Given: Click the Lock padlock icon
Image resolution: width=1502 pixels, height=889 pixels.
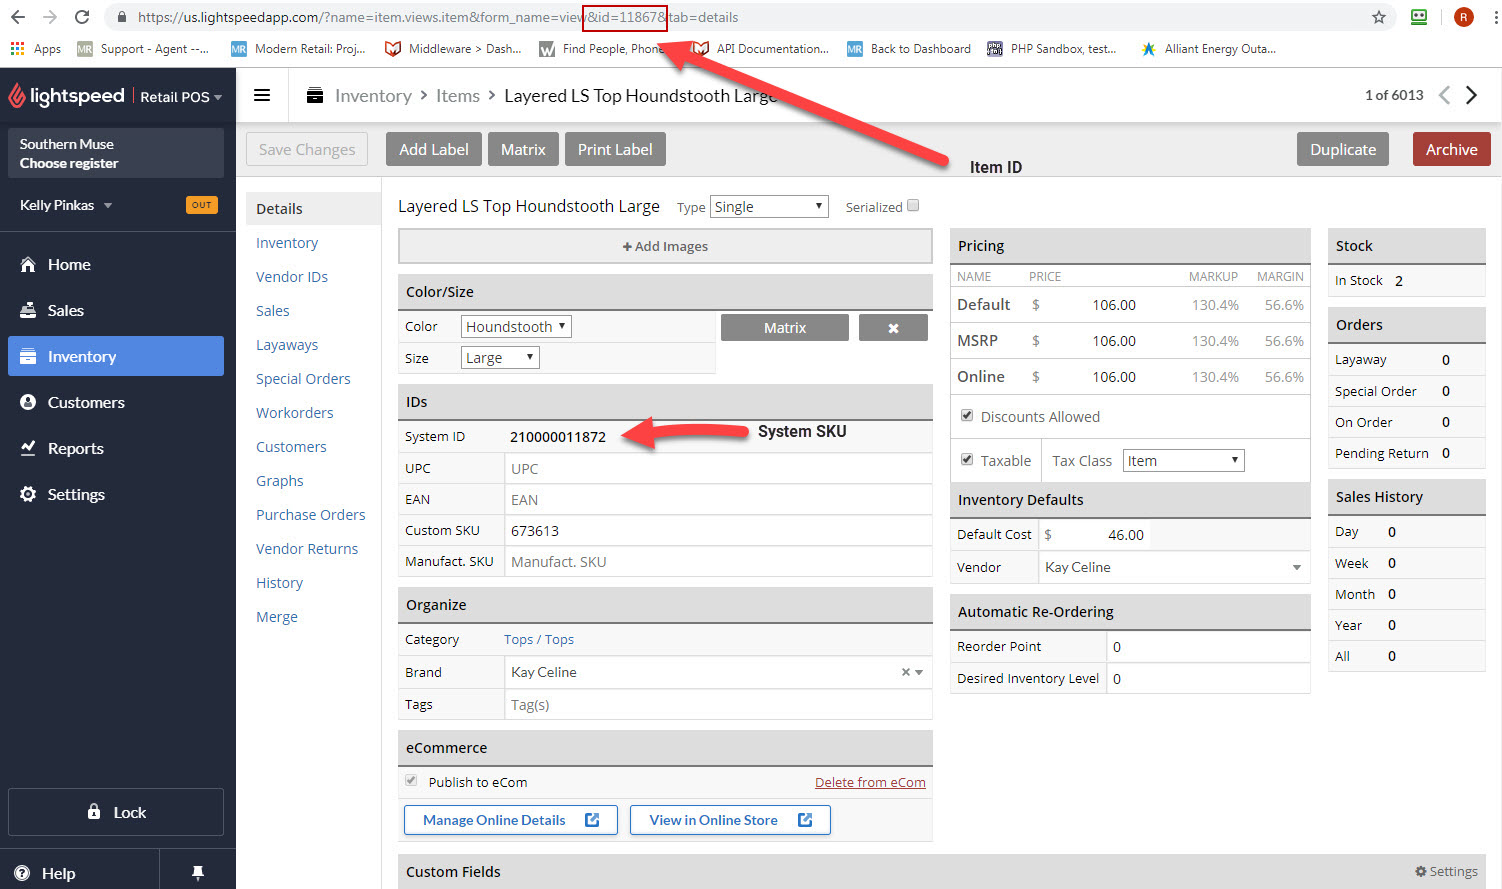Looking at the screenshot, I should click(x=94, y=811).
